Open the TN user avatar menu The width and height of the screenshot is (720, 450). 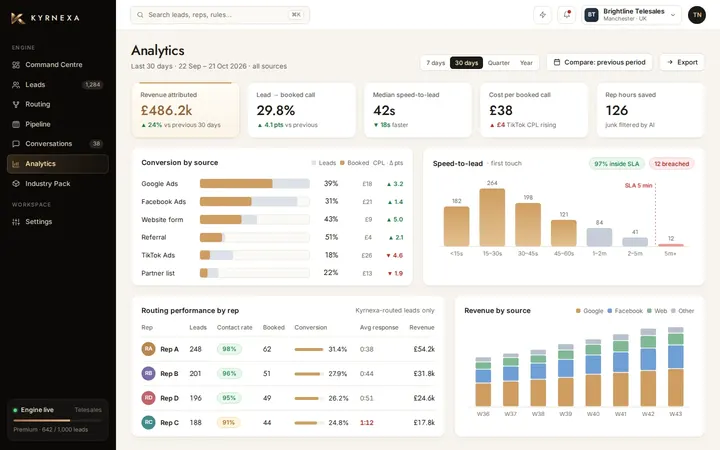(697, 15)
